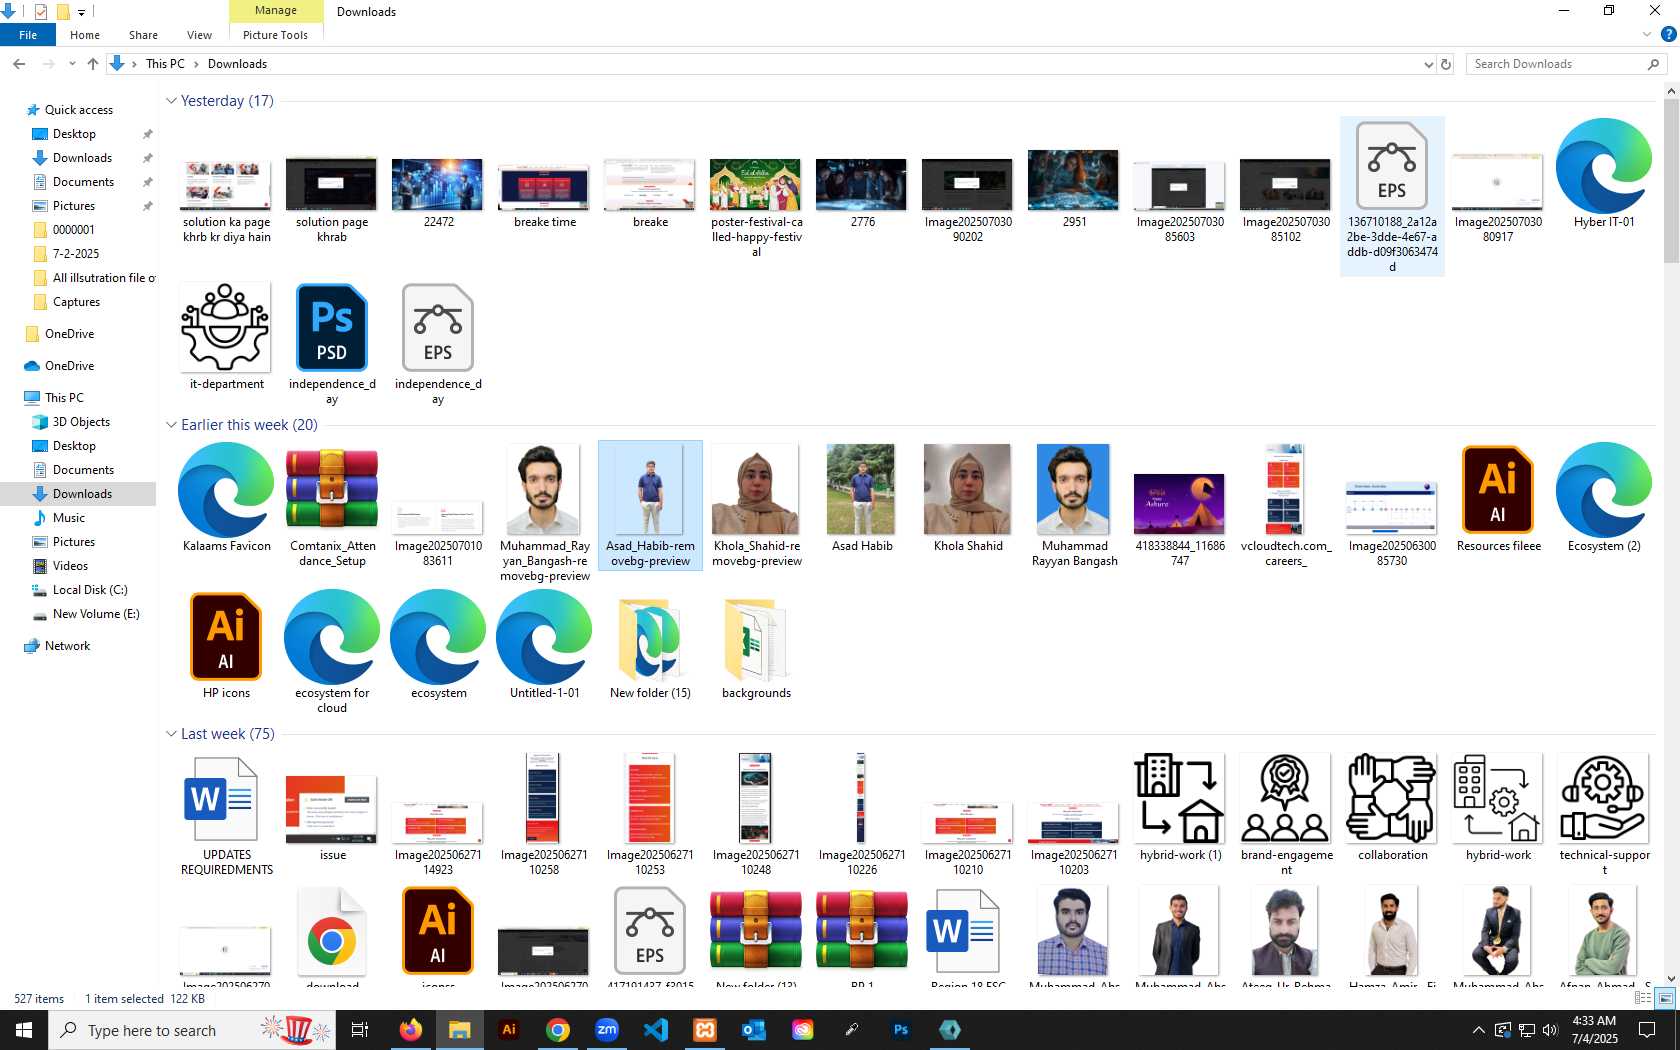1680x1050 pixels.
Task: Select the independence_day PSD file icon
Action: pyautogui.click(x=332, y=327)
